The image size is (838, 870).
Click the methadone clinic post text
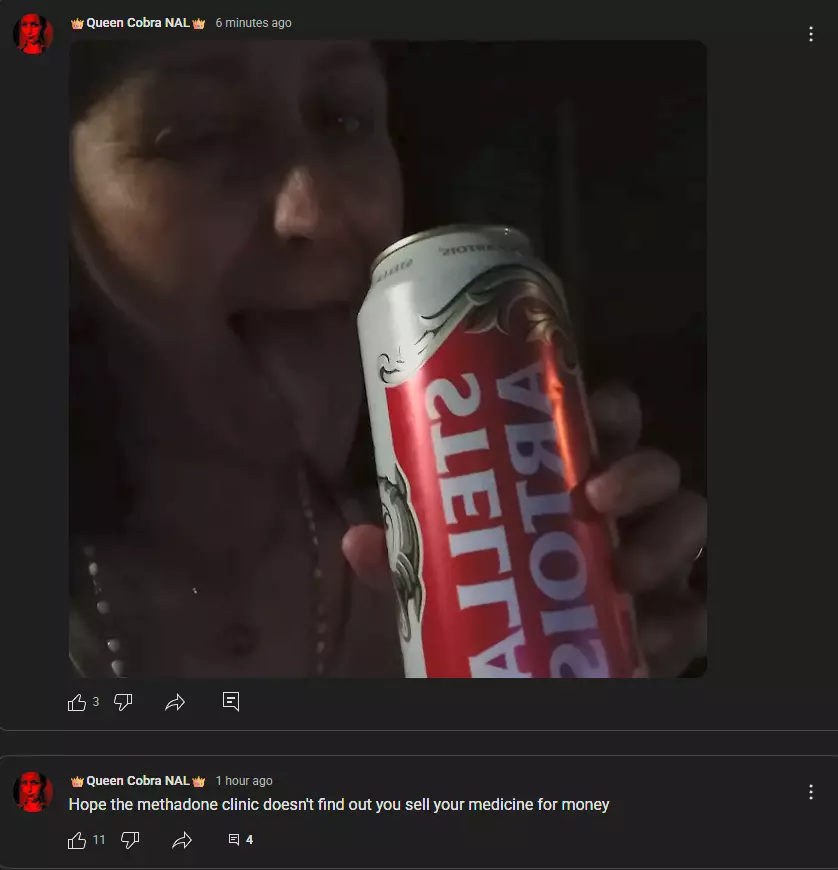click(x=339, y=805)
